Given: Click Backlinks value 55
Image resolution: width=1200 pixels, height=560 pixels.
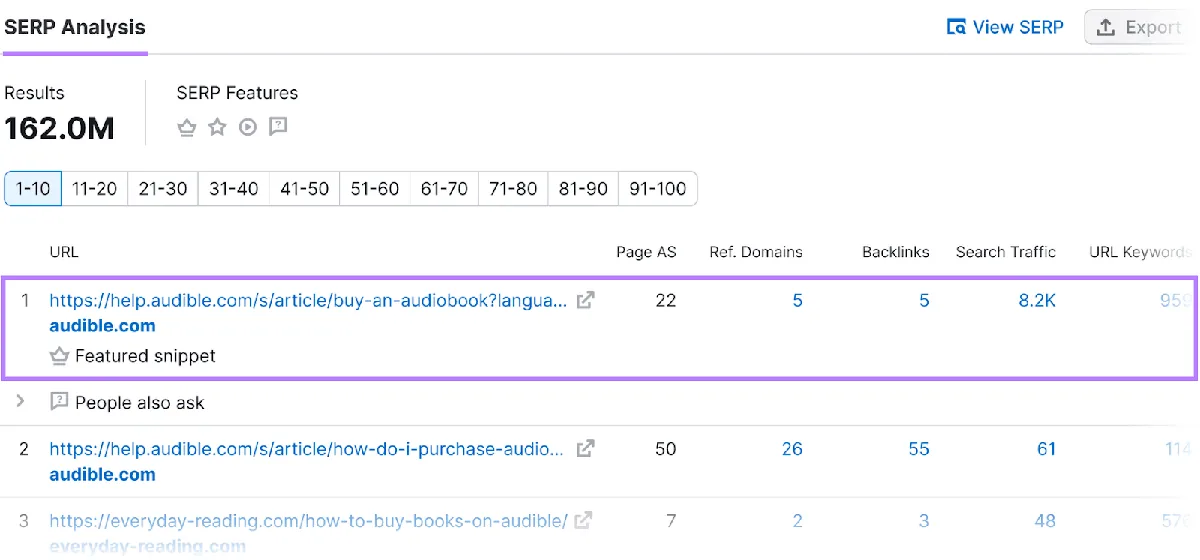Looking at the screenshot, I should (x=919, y=449).
